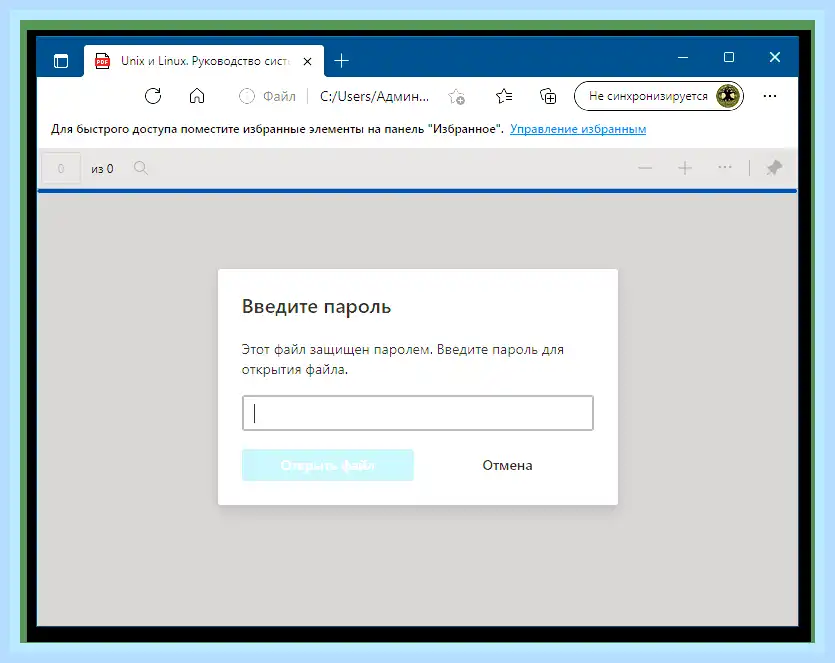Viewport: 835px width, 663px height.
Task: Add this page to favorites star
Action: (x=456, y=97)
